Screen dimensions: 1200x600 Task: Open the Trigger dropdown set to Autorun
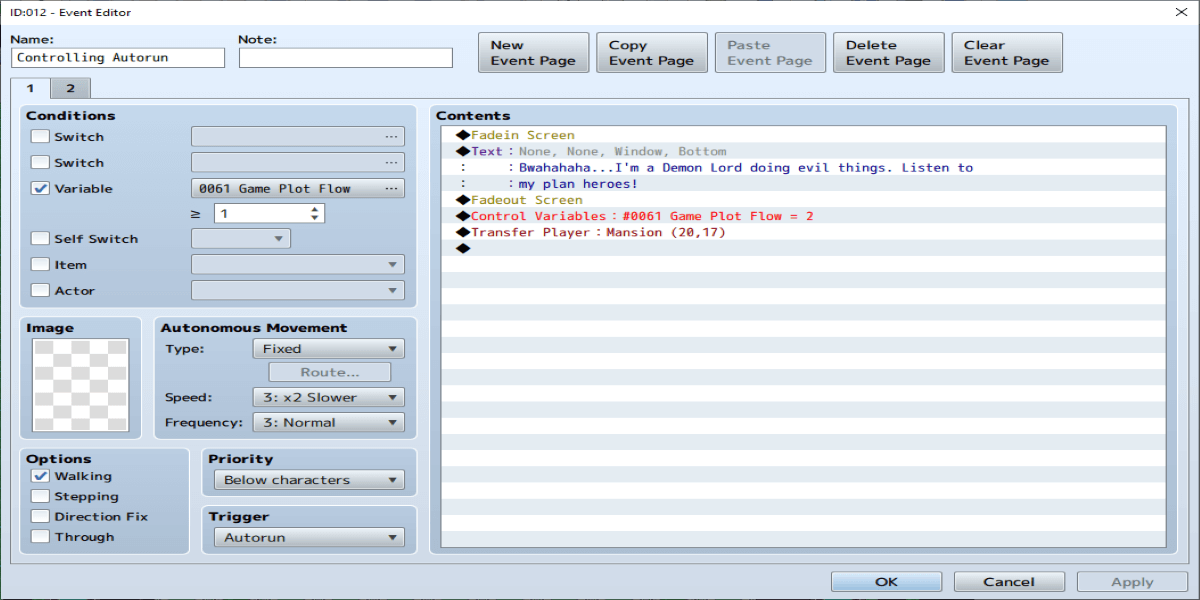309,537
